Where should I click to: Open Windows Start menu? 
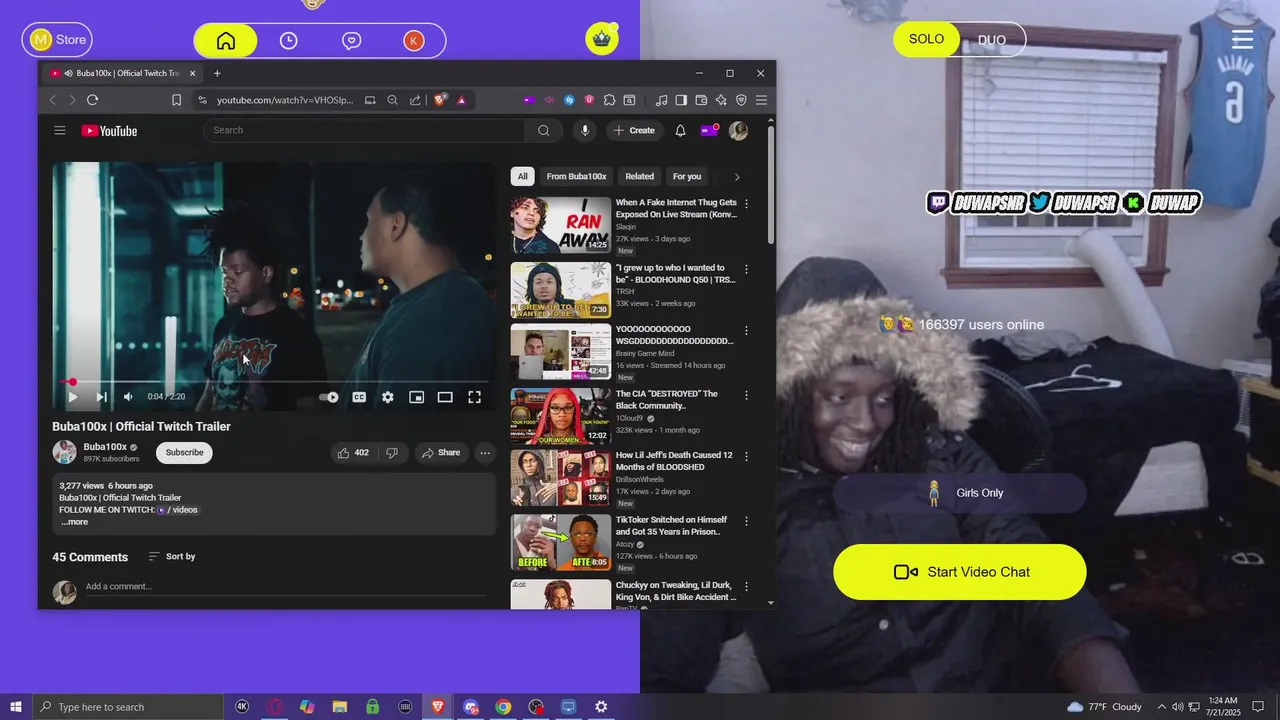15,707
